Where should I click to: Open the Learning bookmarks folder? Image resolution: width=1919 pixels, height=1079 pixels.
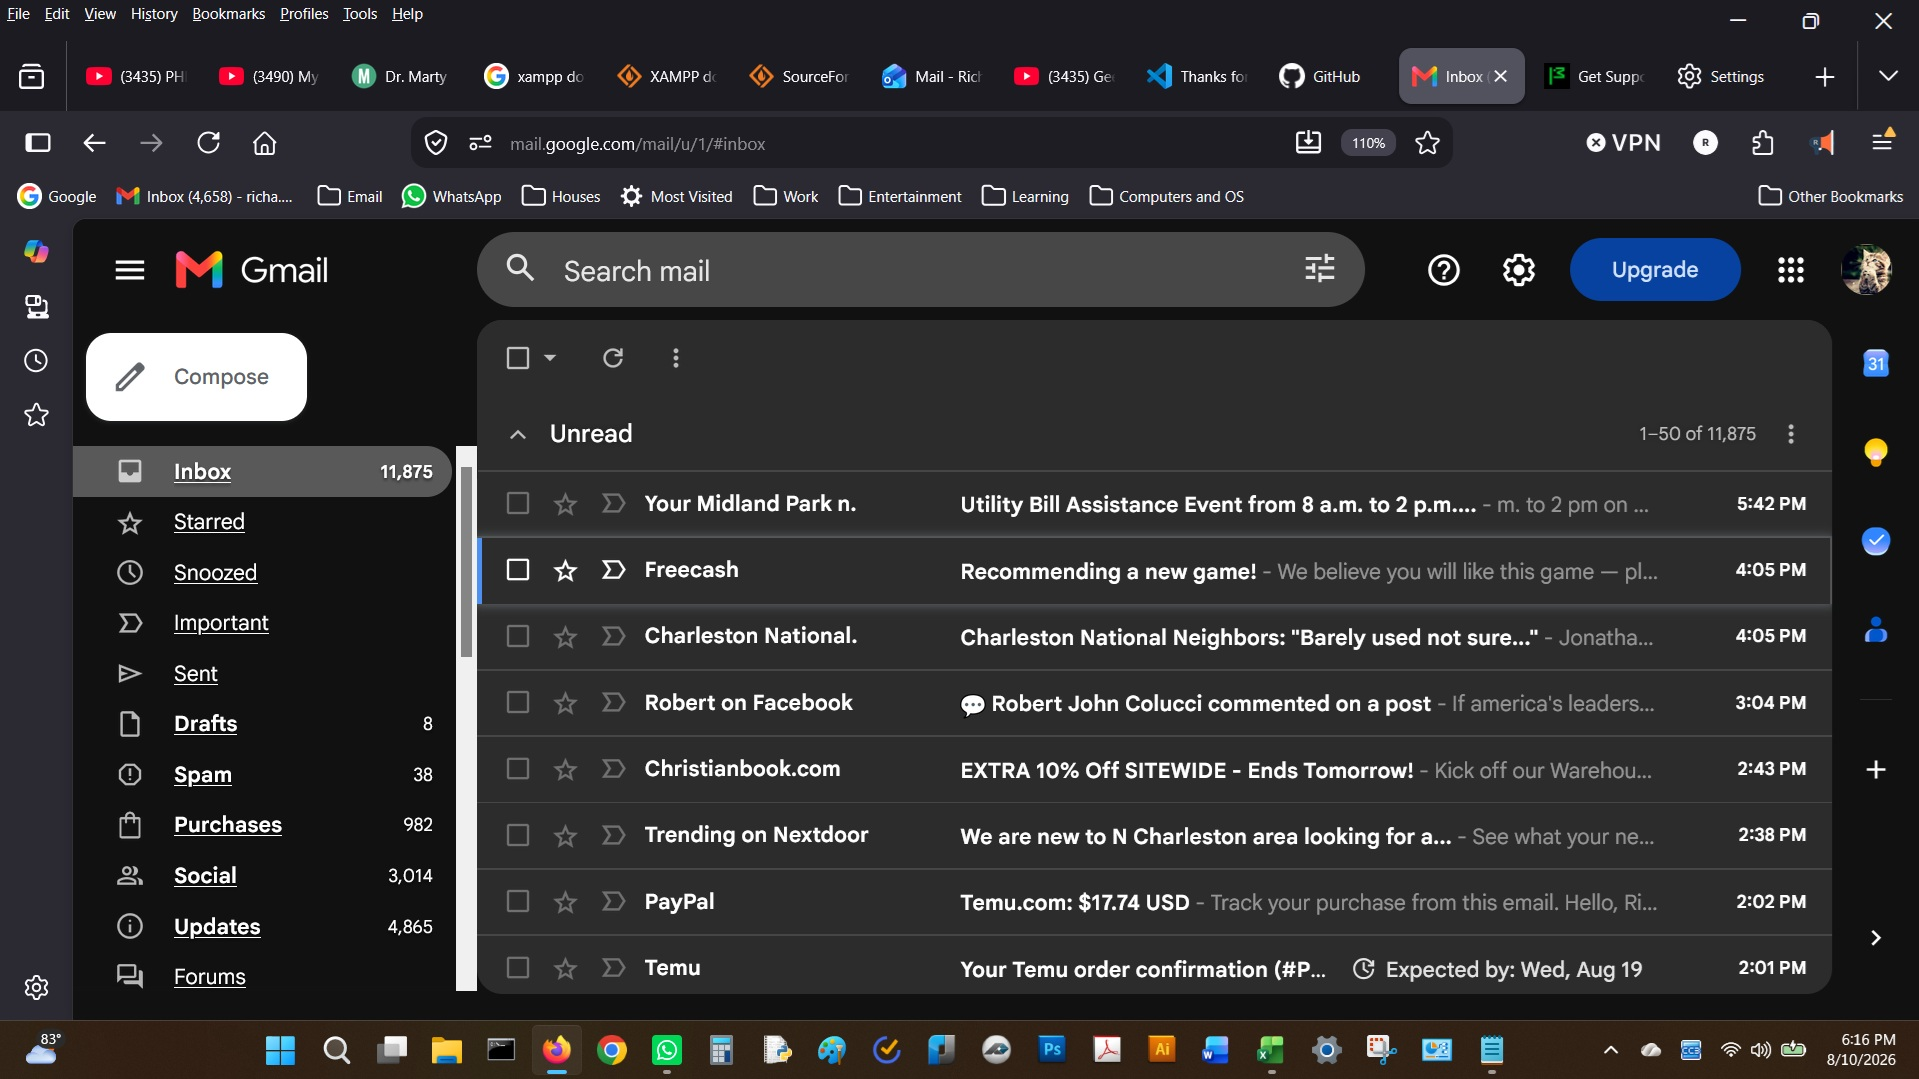coord(1025,196)
